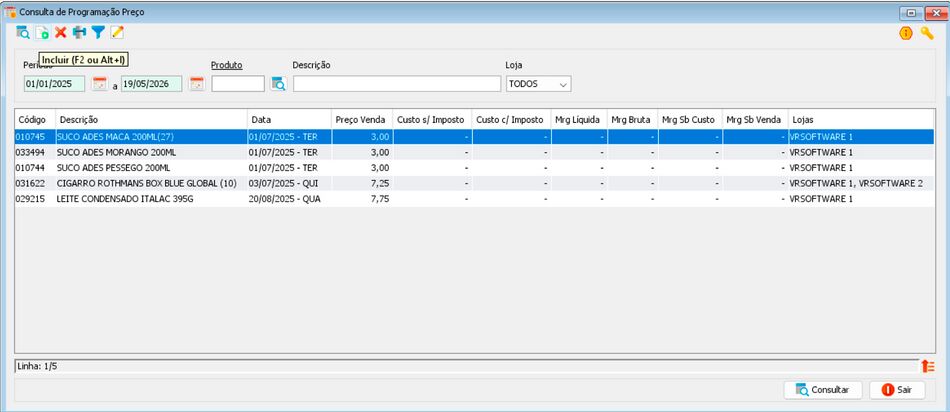Click the Custo c/ Imposto column header
The height and width of the screenshot is (412, 950).
coord(511,120)
